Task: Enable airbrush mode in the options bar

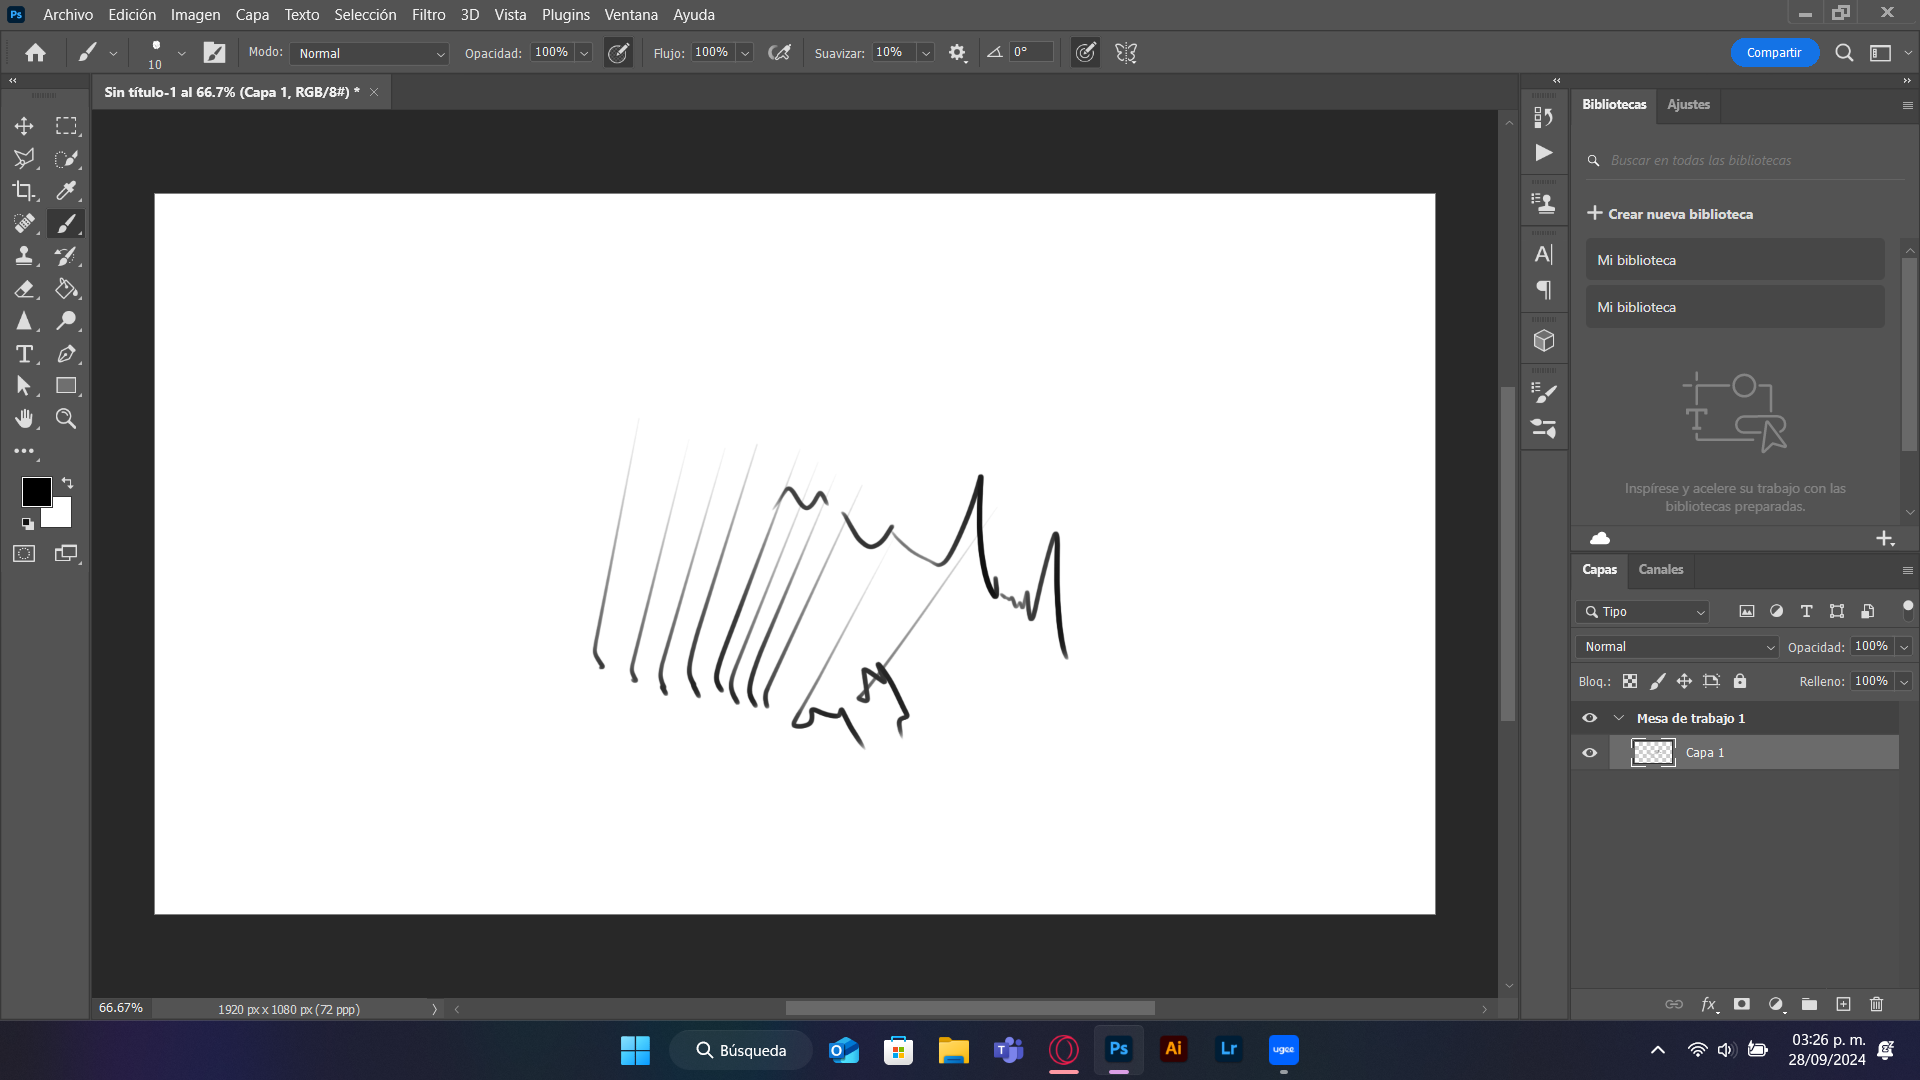Action: 780,52
